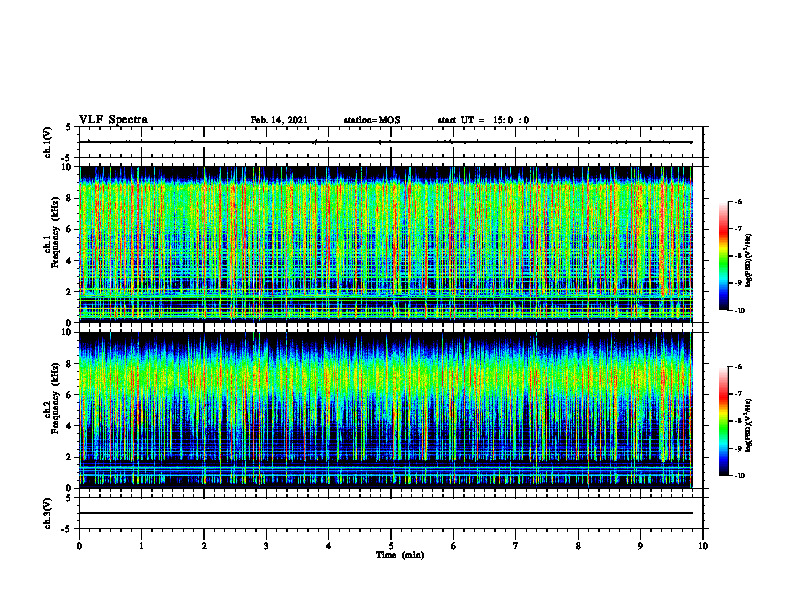792x612 pixels.
Task: Click time axis tick label '1'
Action: tap(141, 546)
